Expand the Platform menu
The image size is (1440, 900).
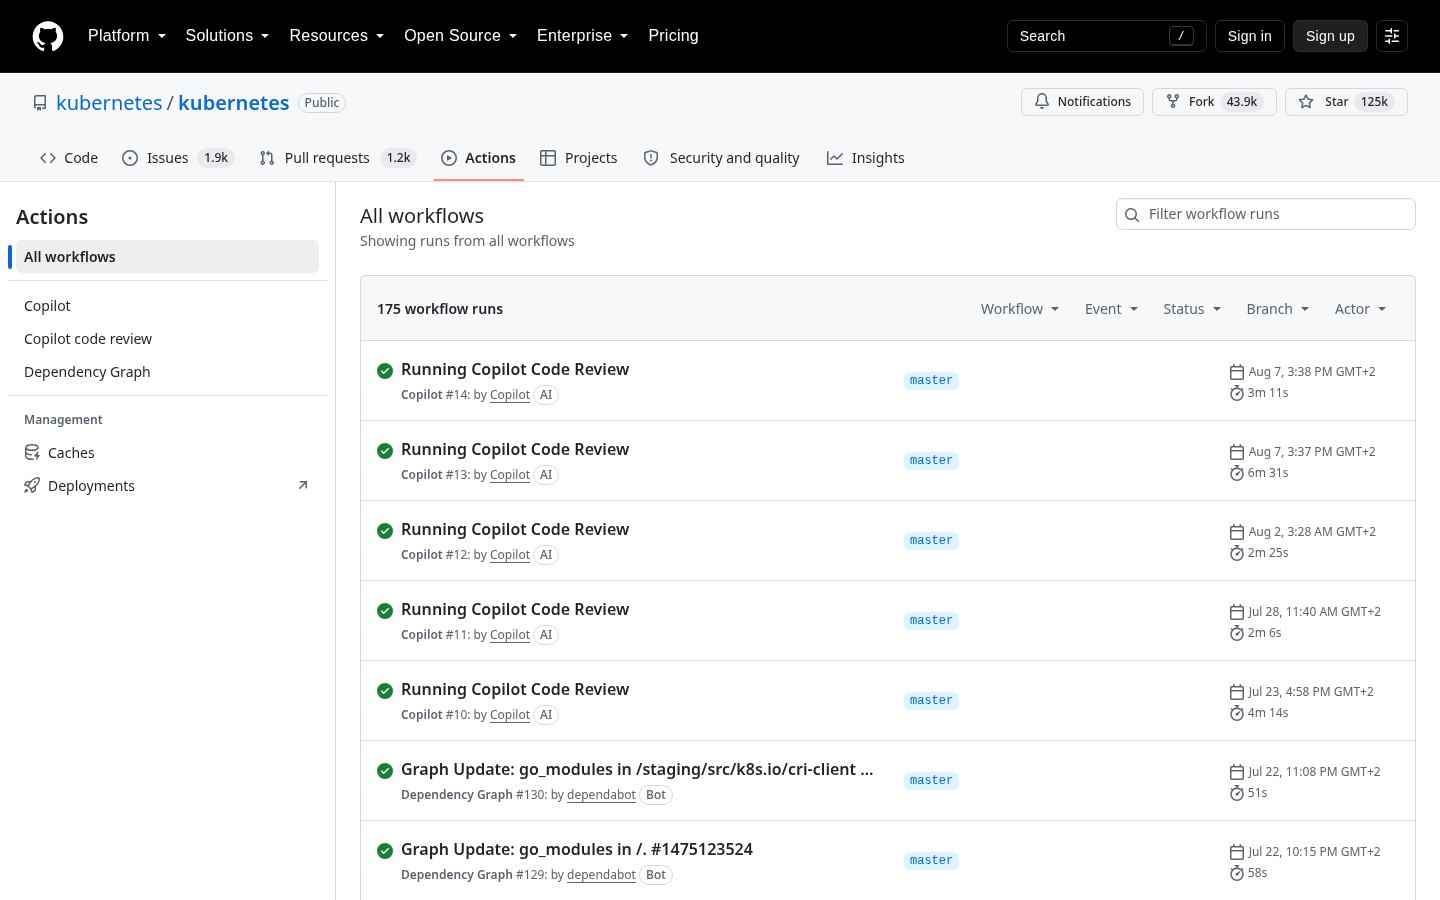point(127,36)
